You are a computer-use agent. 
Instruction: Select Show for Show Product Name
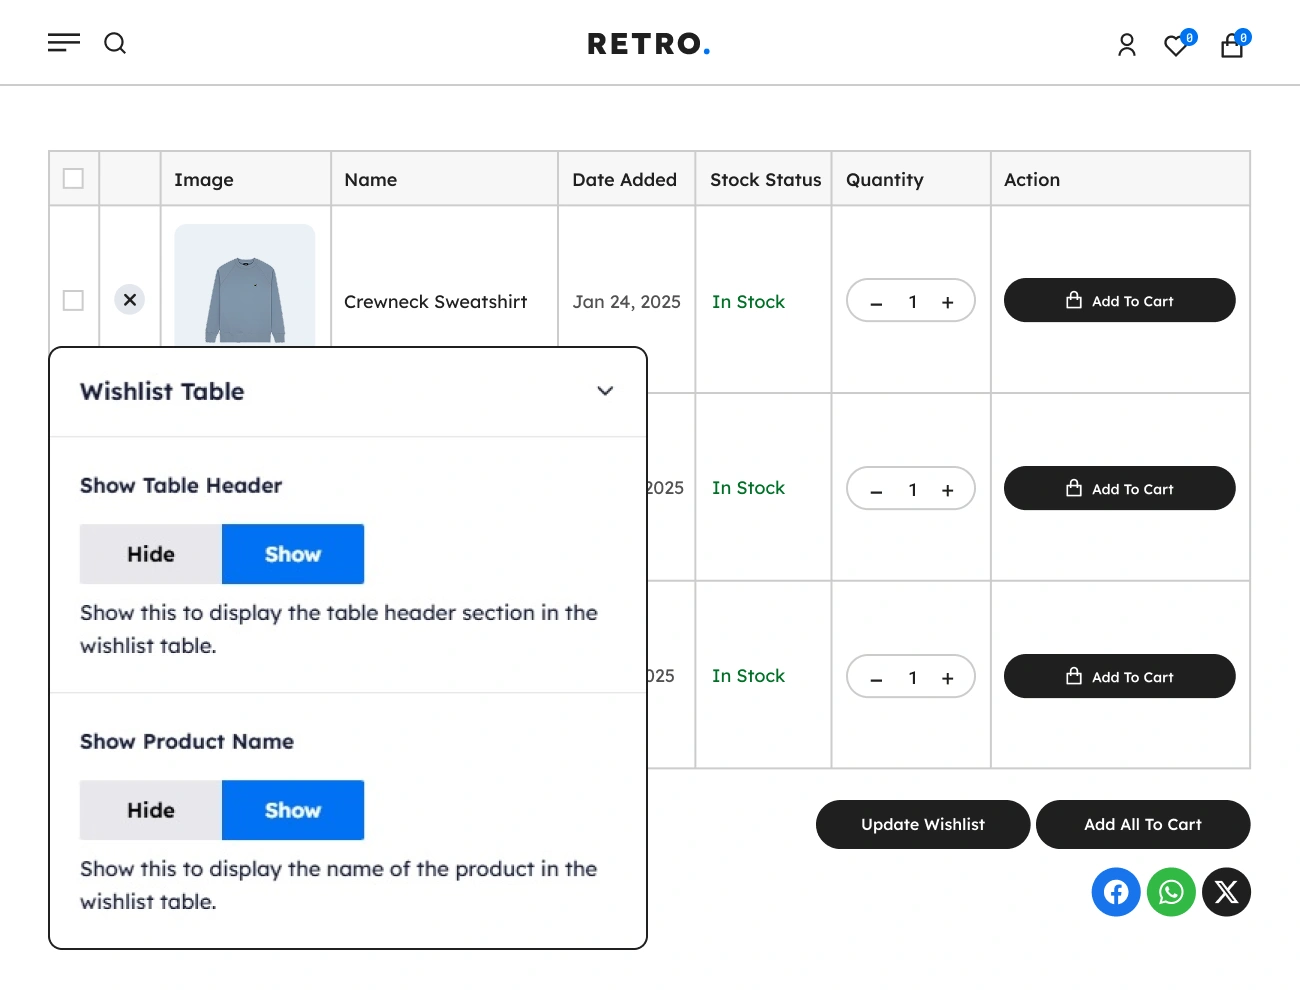(293, 810)
